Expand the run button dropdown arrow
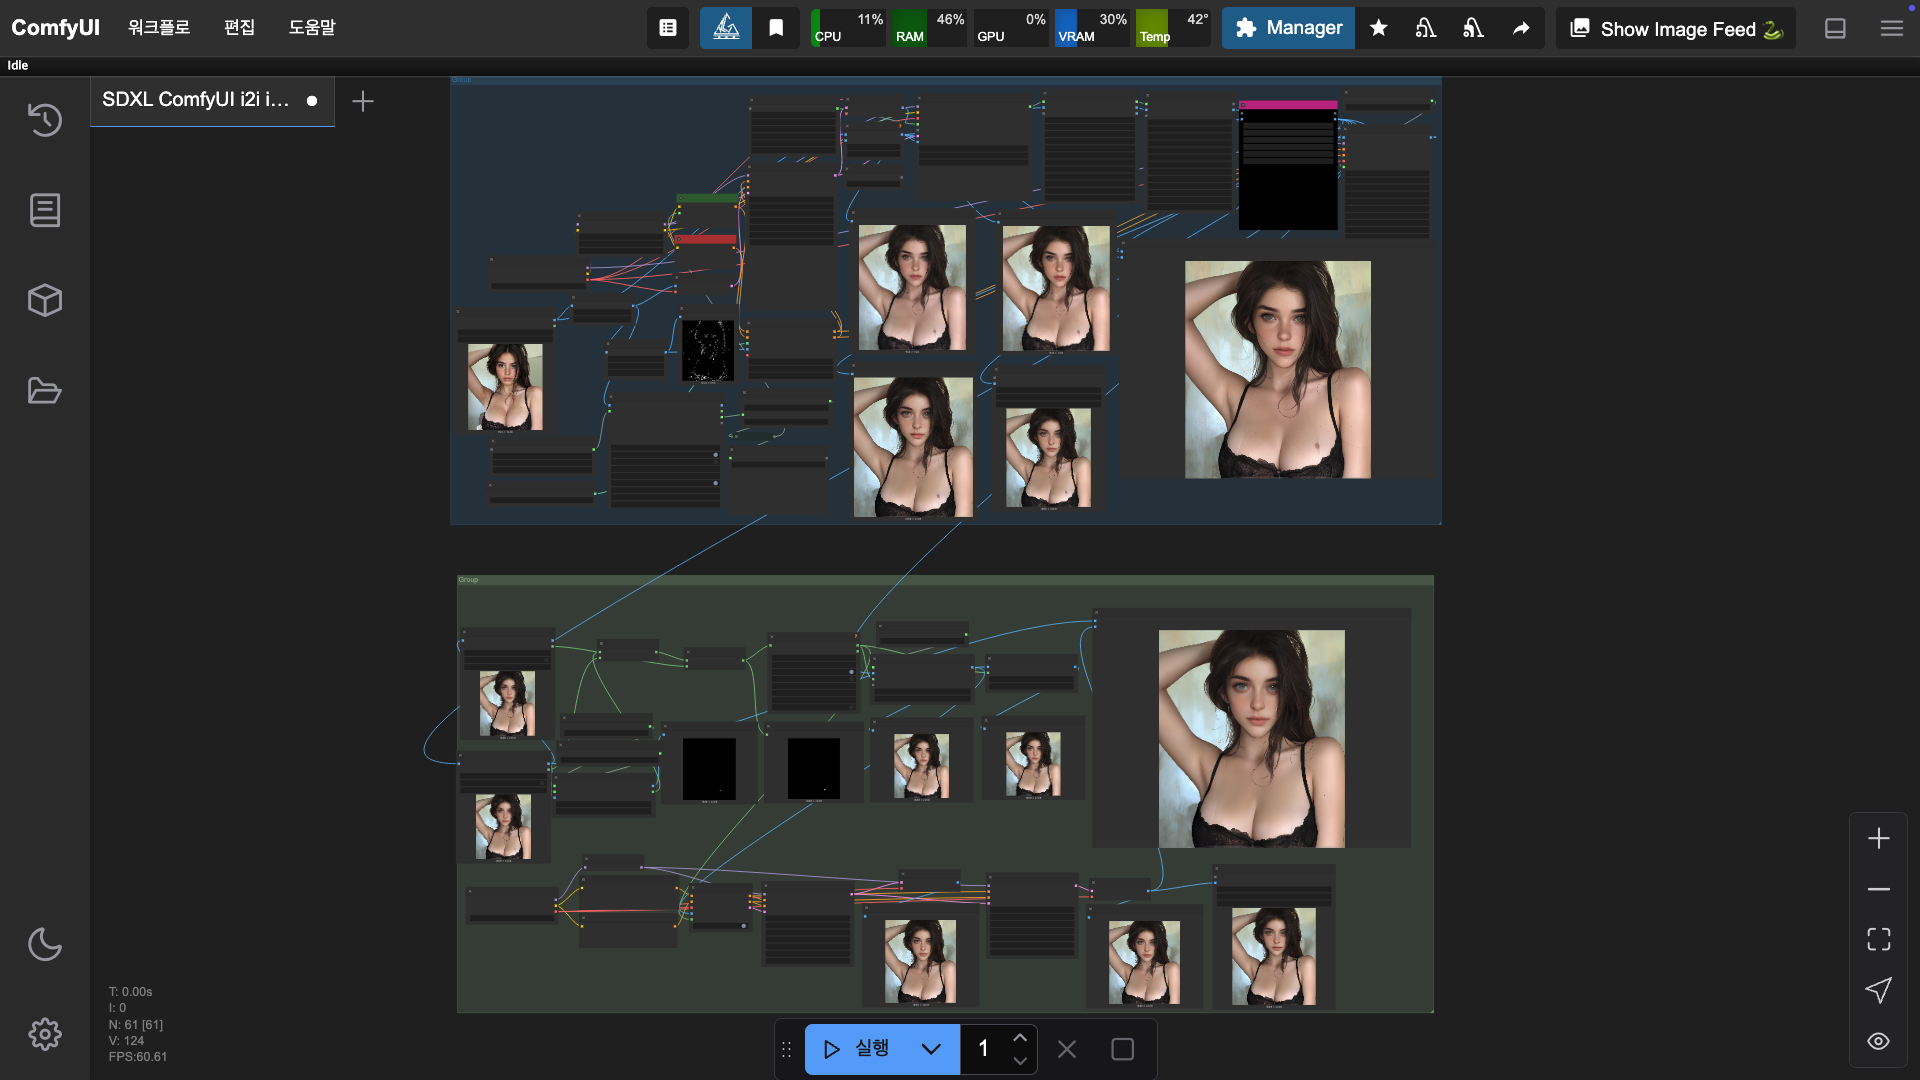The height and width of the screenshot is (1080, 1920). pos(931,1049)
